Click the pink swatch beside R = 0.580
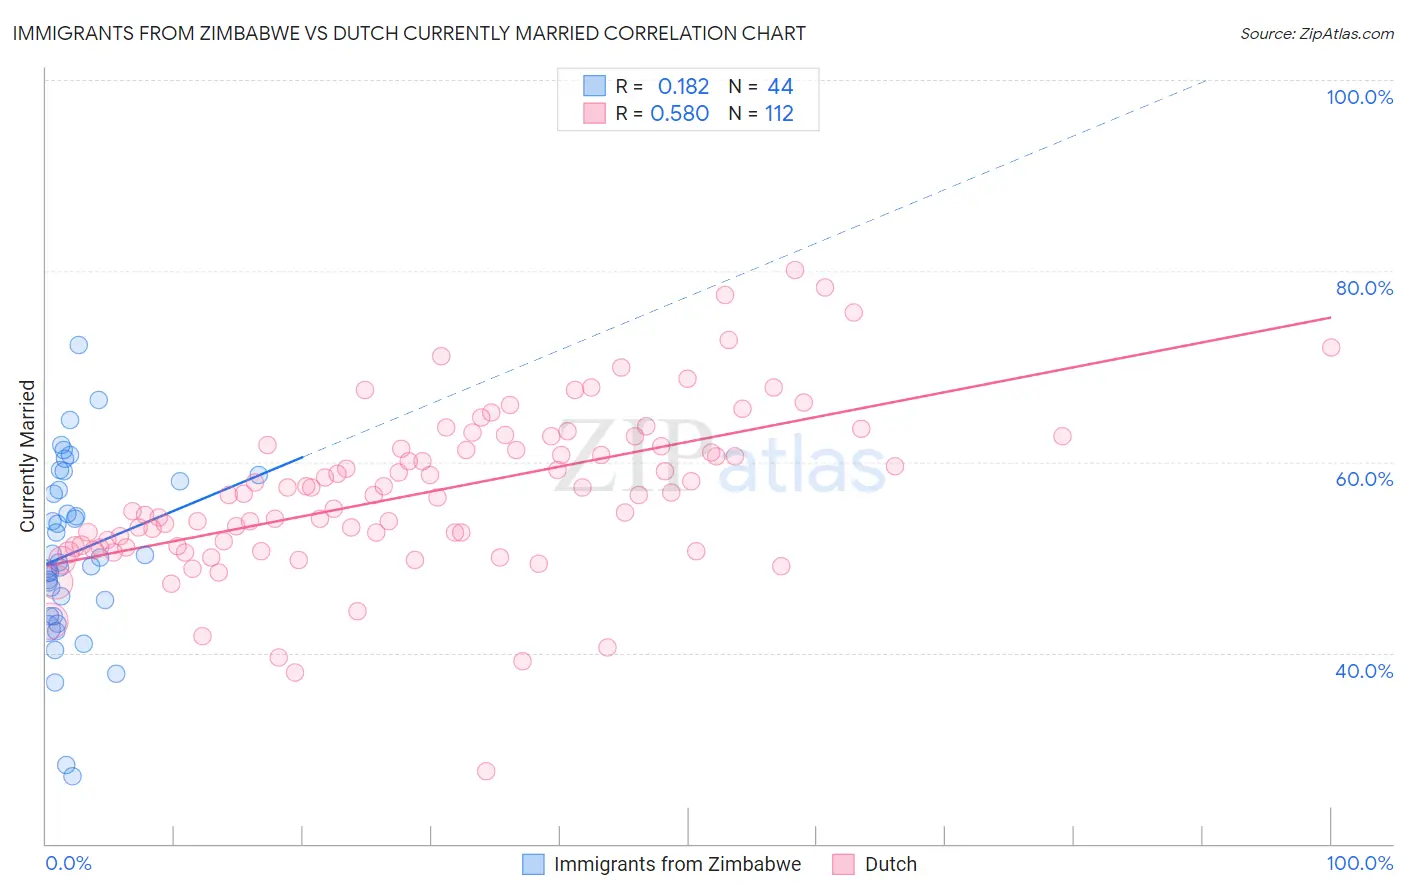This screenshot has height=892, width=1406. 595,113
